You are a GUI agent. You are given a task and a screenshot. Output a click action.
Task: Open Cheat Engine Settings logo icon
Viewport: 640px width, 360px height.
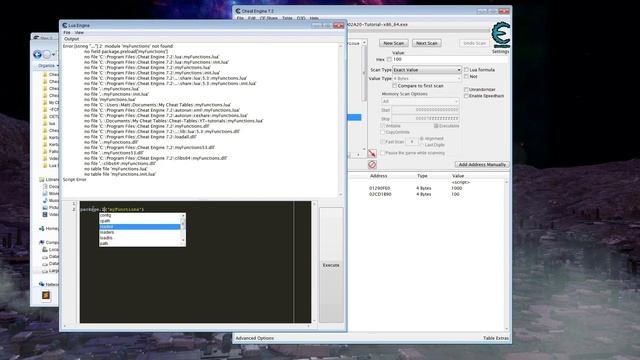(x=501, y=36)
